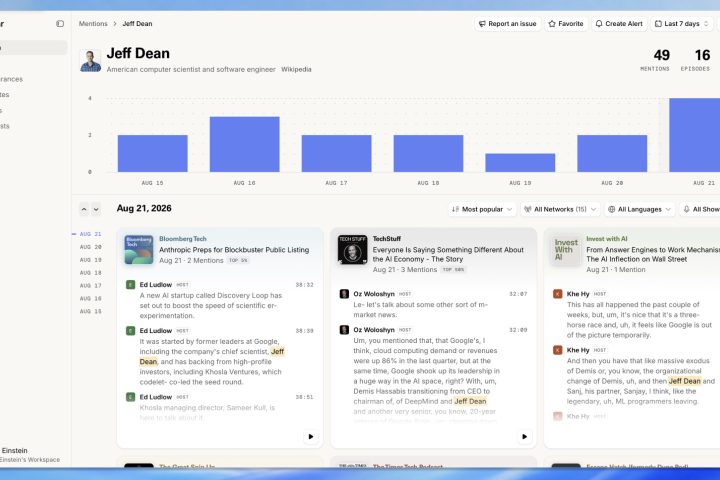Click highlighted Jeff Dean in Khe Hy quote
Screen dimensions: 720x480
coord(685,381)
